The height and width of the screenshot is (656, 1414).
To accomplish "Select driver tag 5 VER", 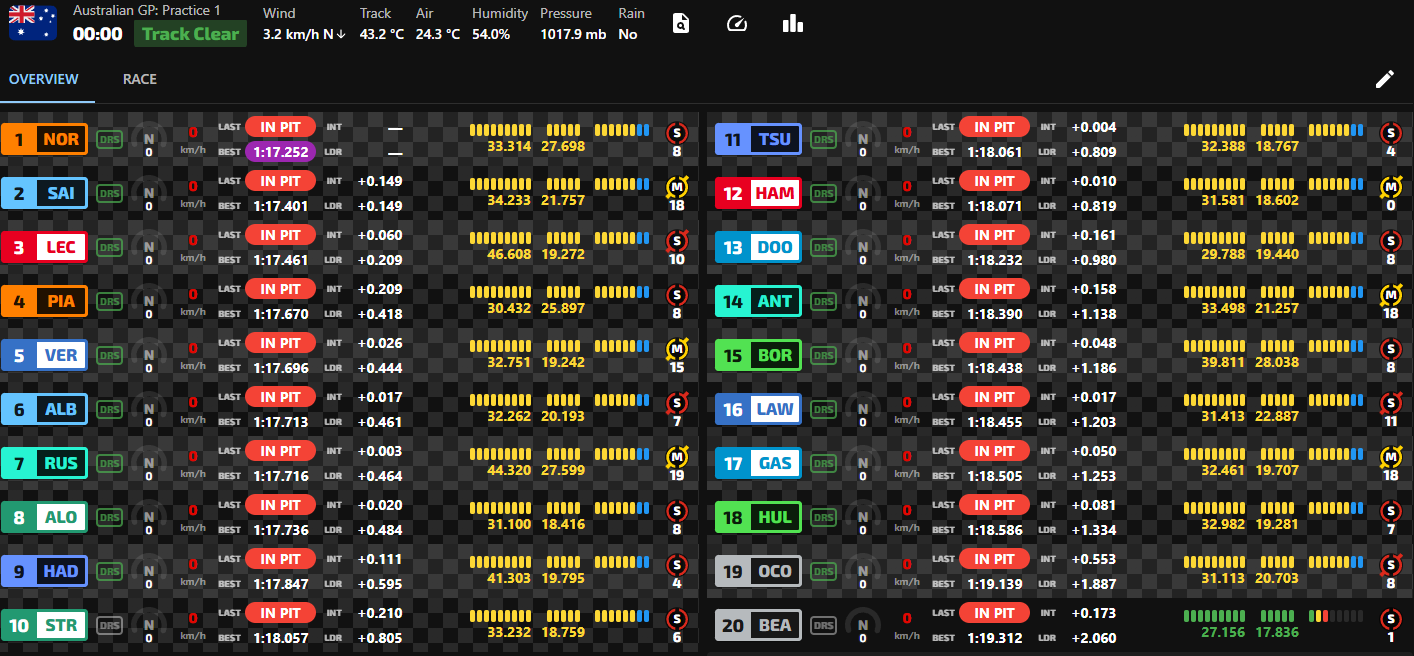I will tap(45, 355).
